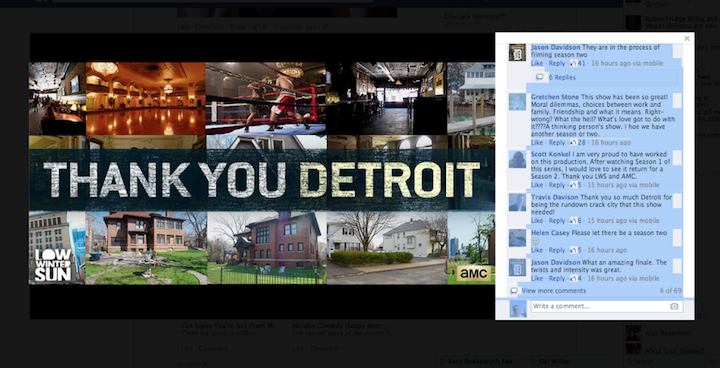Screen dimensions: 720x368
Task: Click the 16 hours ago timestamp on Helen Casey's comment
Action: point(607,250)
